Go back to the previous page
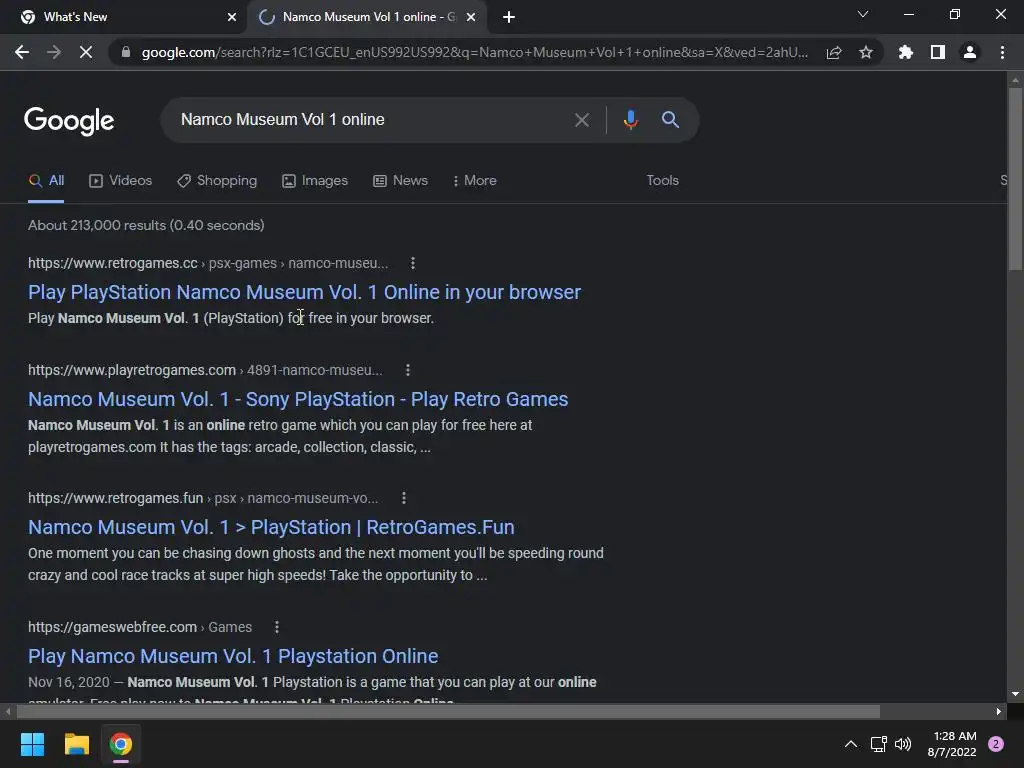The image size is (1024, 768). pyautogui.click(x=22, y=52)
